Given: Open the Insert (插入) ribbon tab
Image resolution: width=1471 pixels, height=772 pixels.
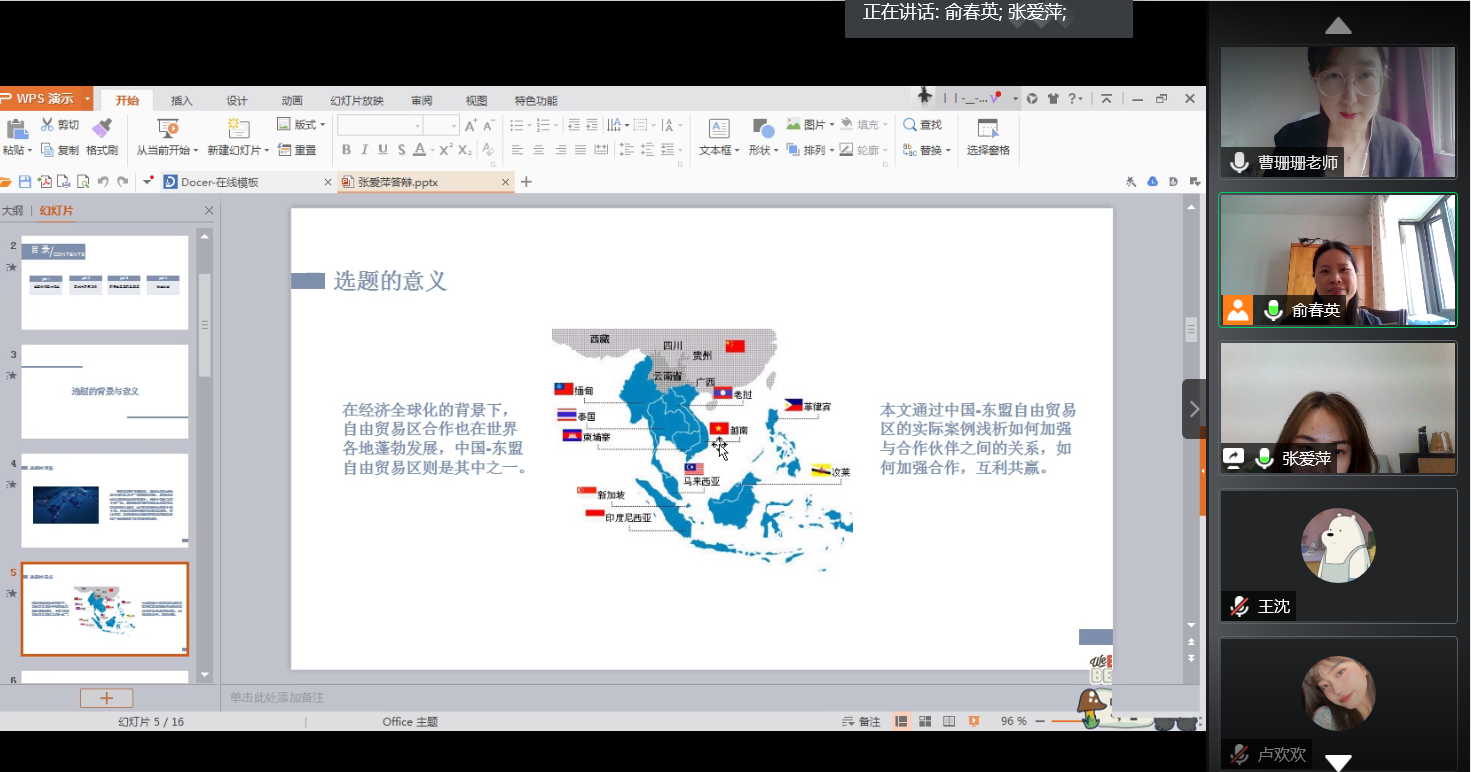Looking at the screenshot, I should (x=182, y=101).
